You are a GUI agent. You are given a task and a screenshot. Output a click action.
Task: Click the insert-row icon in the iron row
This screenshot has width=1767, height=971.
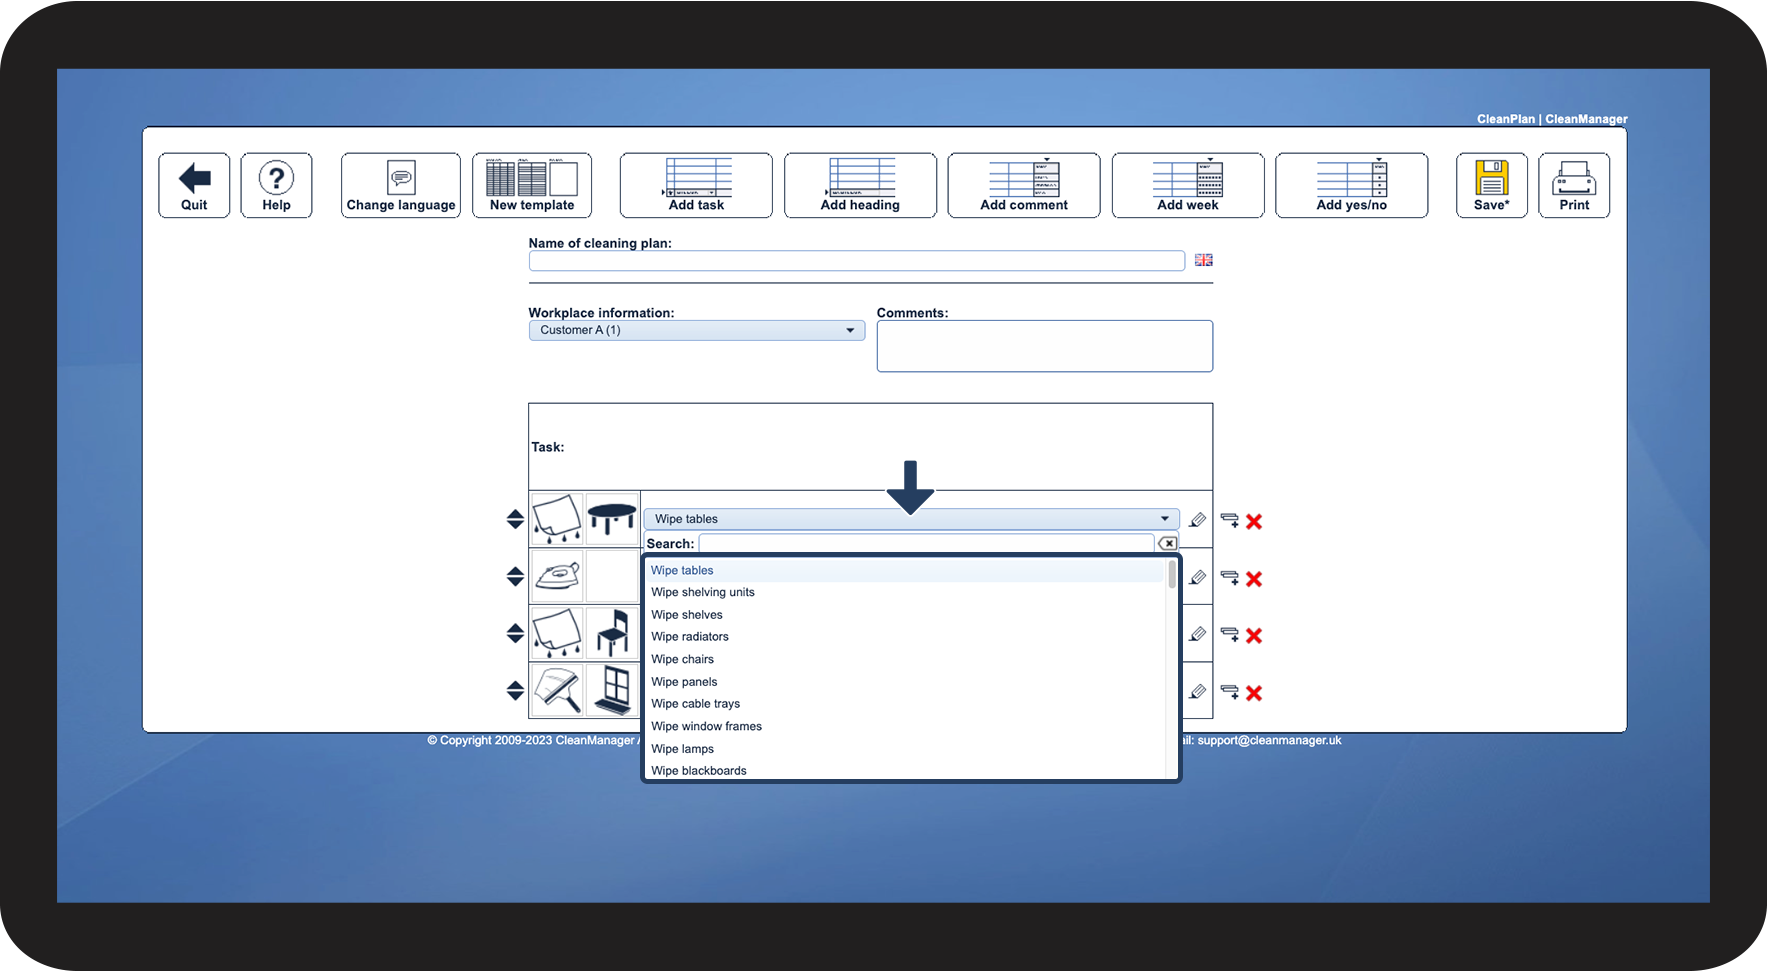pos(1230,577)
